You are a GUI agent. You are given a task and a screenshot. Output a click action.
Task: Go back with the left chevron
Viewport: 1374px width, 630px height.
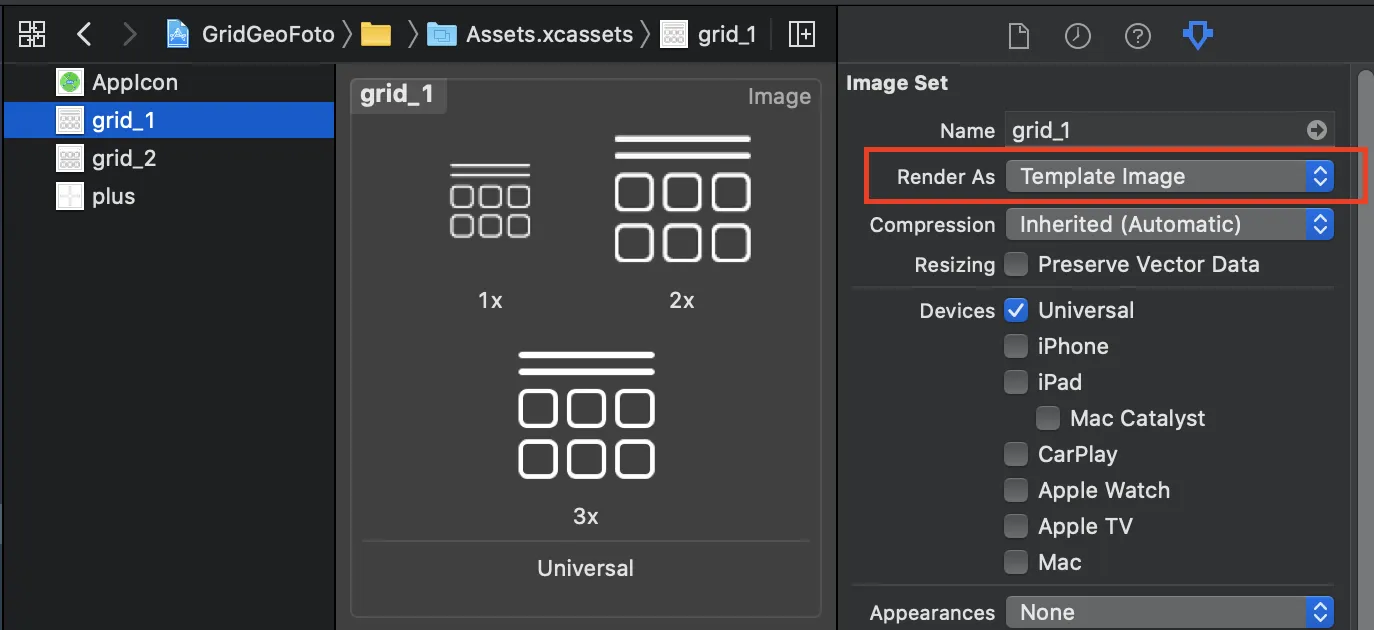84,35
